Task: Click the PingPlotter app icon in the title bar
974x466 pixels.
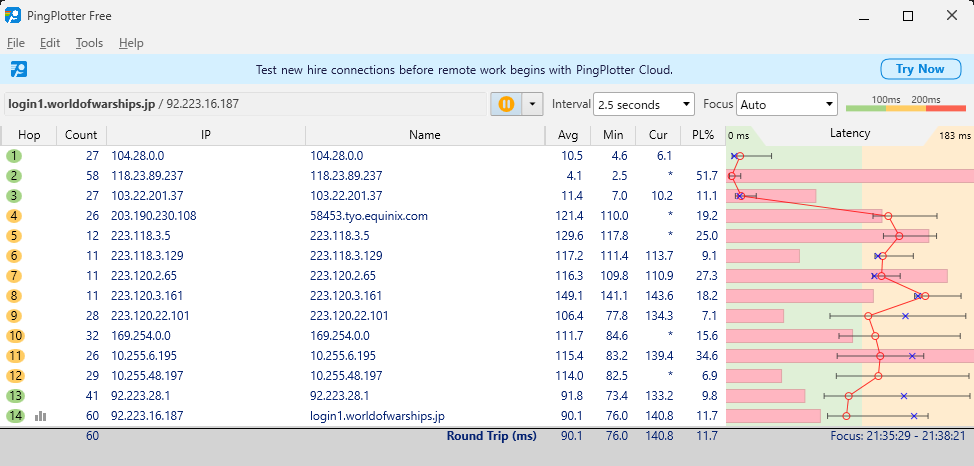Action: (x=12, y=15)
